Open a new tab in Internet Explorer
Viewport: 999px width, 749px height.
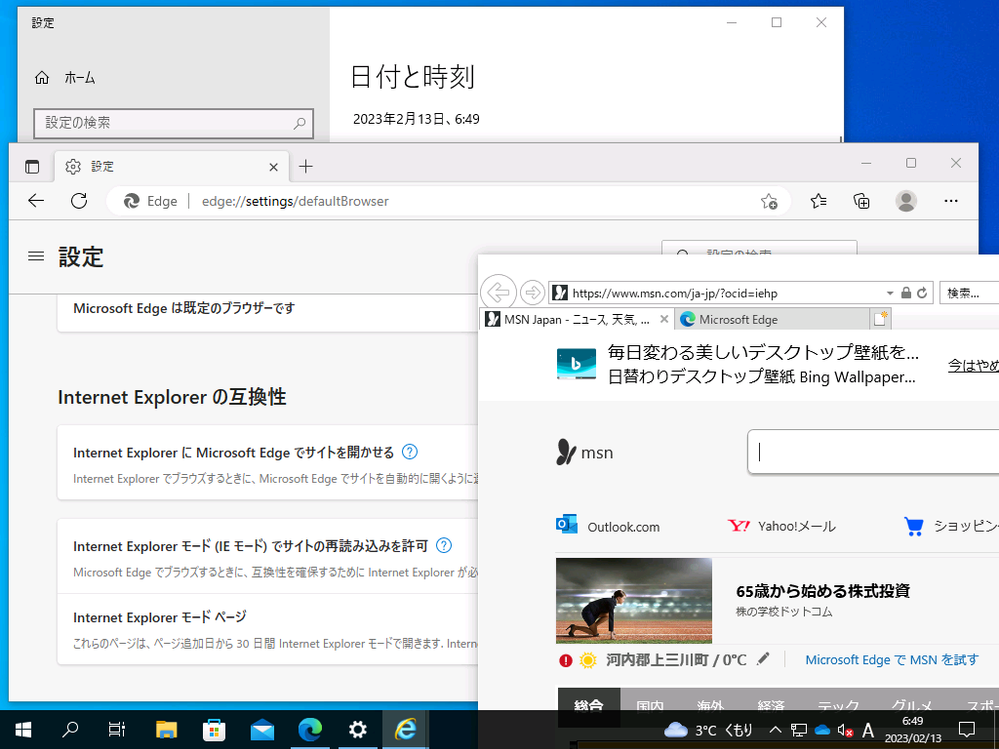880,318
